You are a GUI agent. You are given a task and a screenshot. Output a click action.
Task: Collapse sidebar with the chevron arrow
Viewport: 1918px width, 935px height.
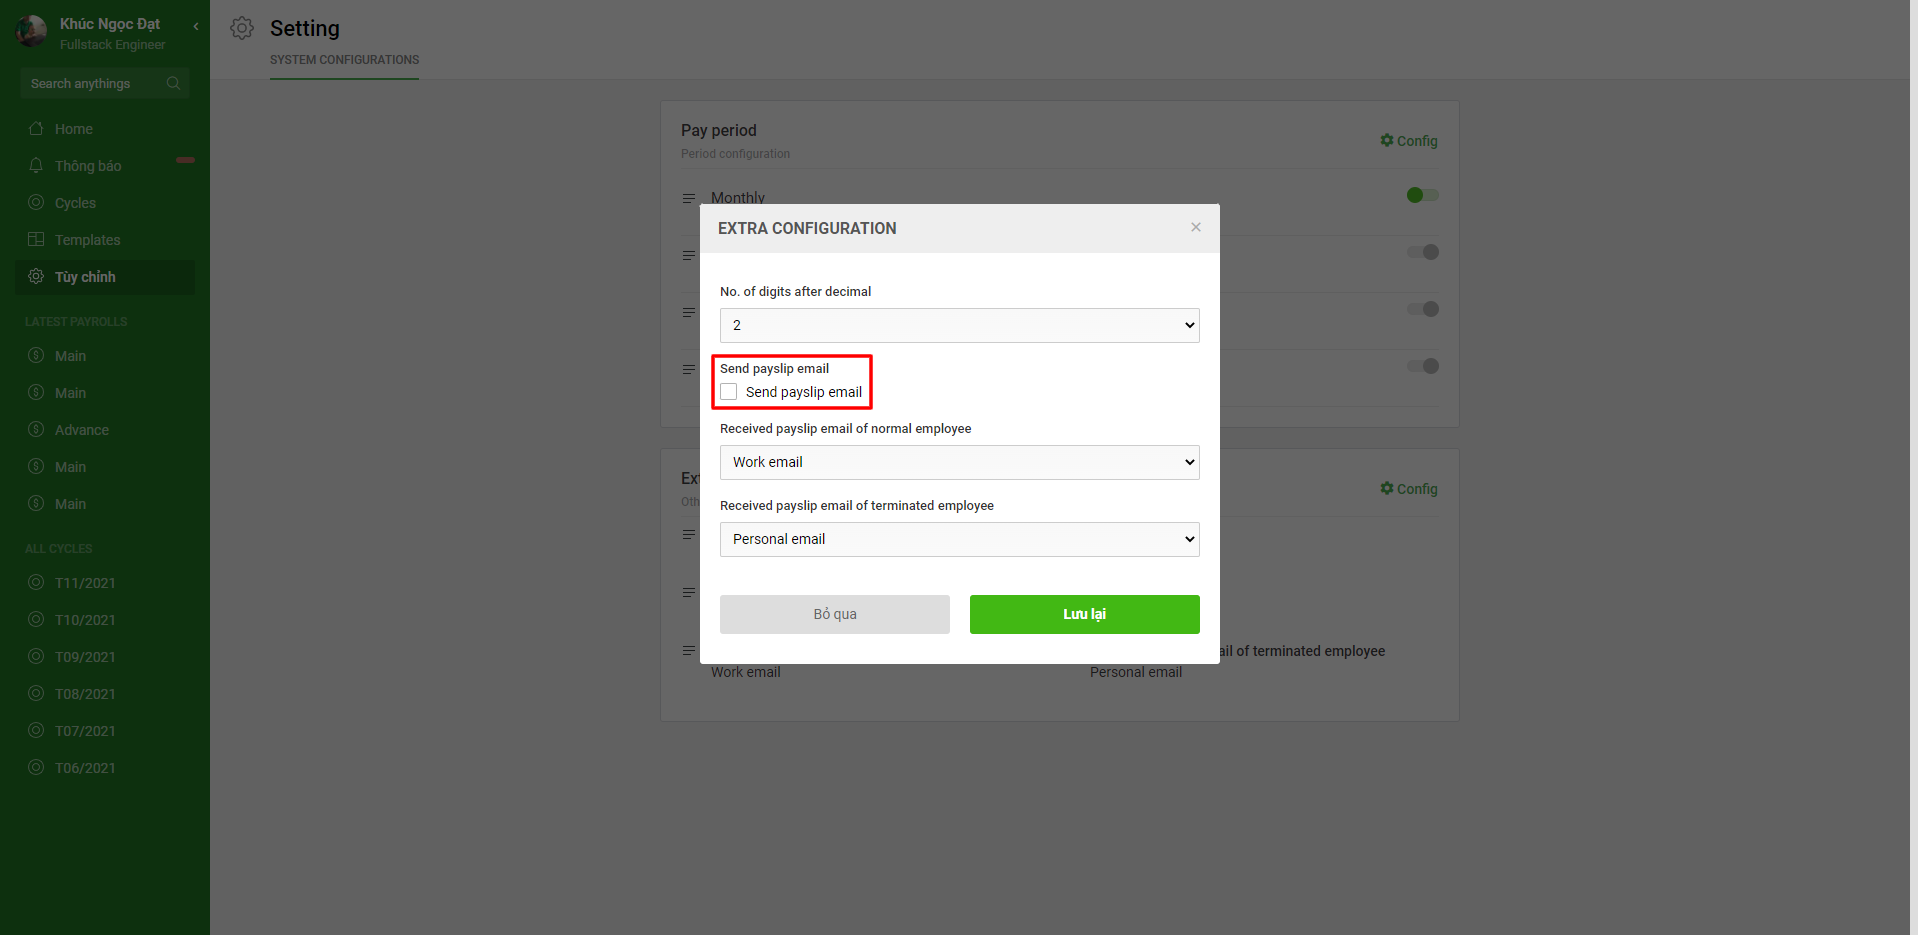pos(196,26)
